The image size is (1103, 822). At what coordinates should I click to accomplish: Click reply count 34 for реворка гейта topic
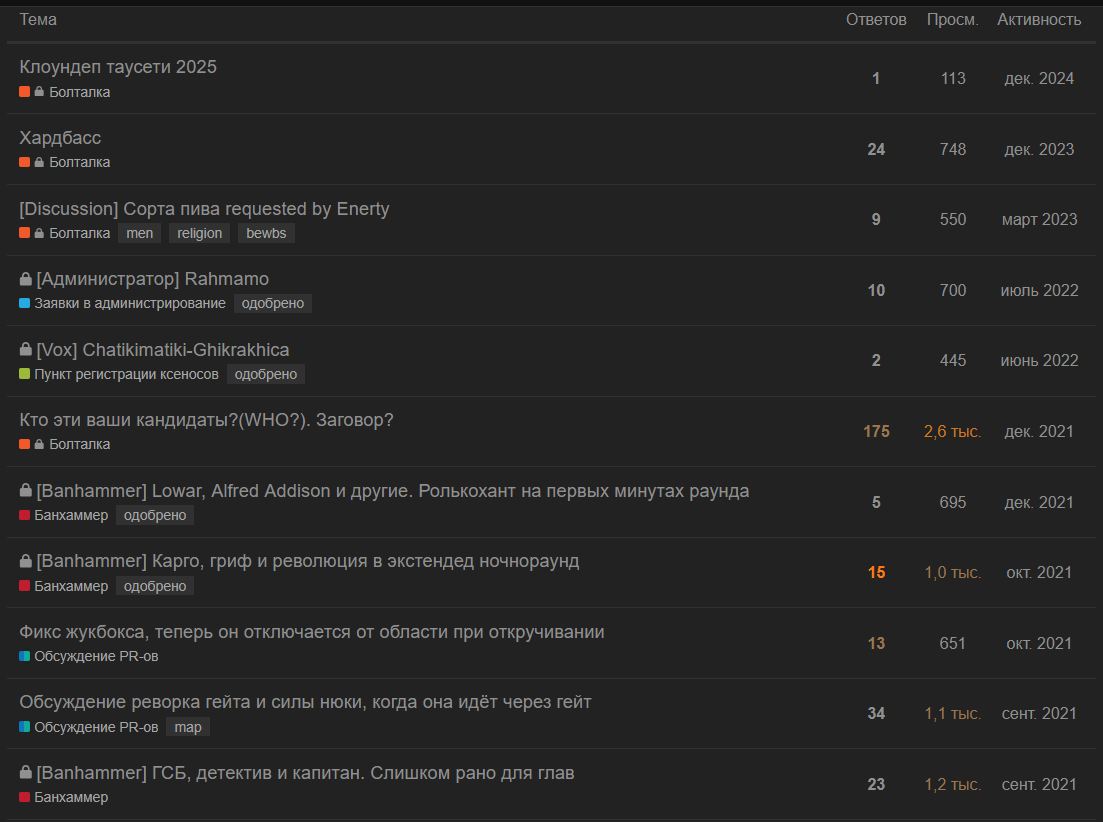pos(876,714)
